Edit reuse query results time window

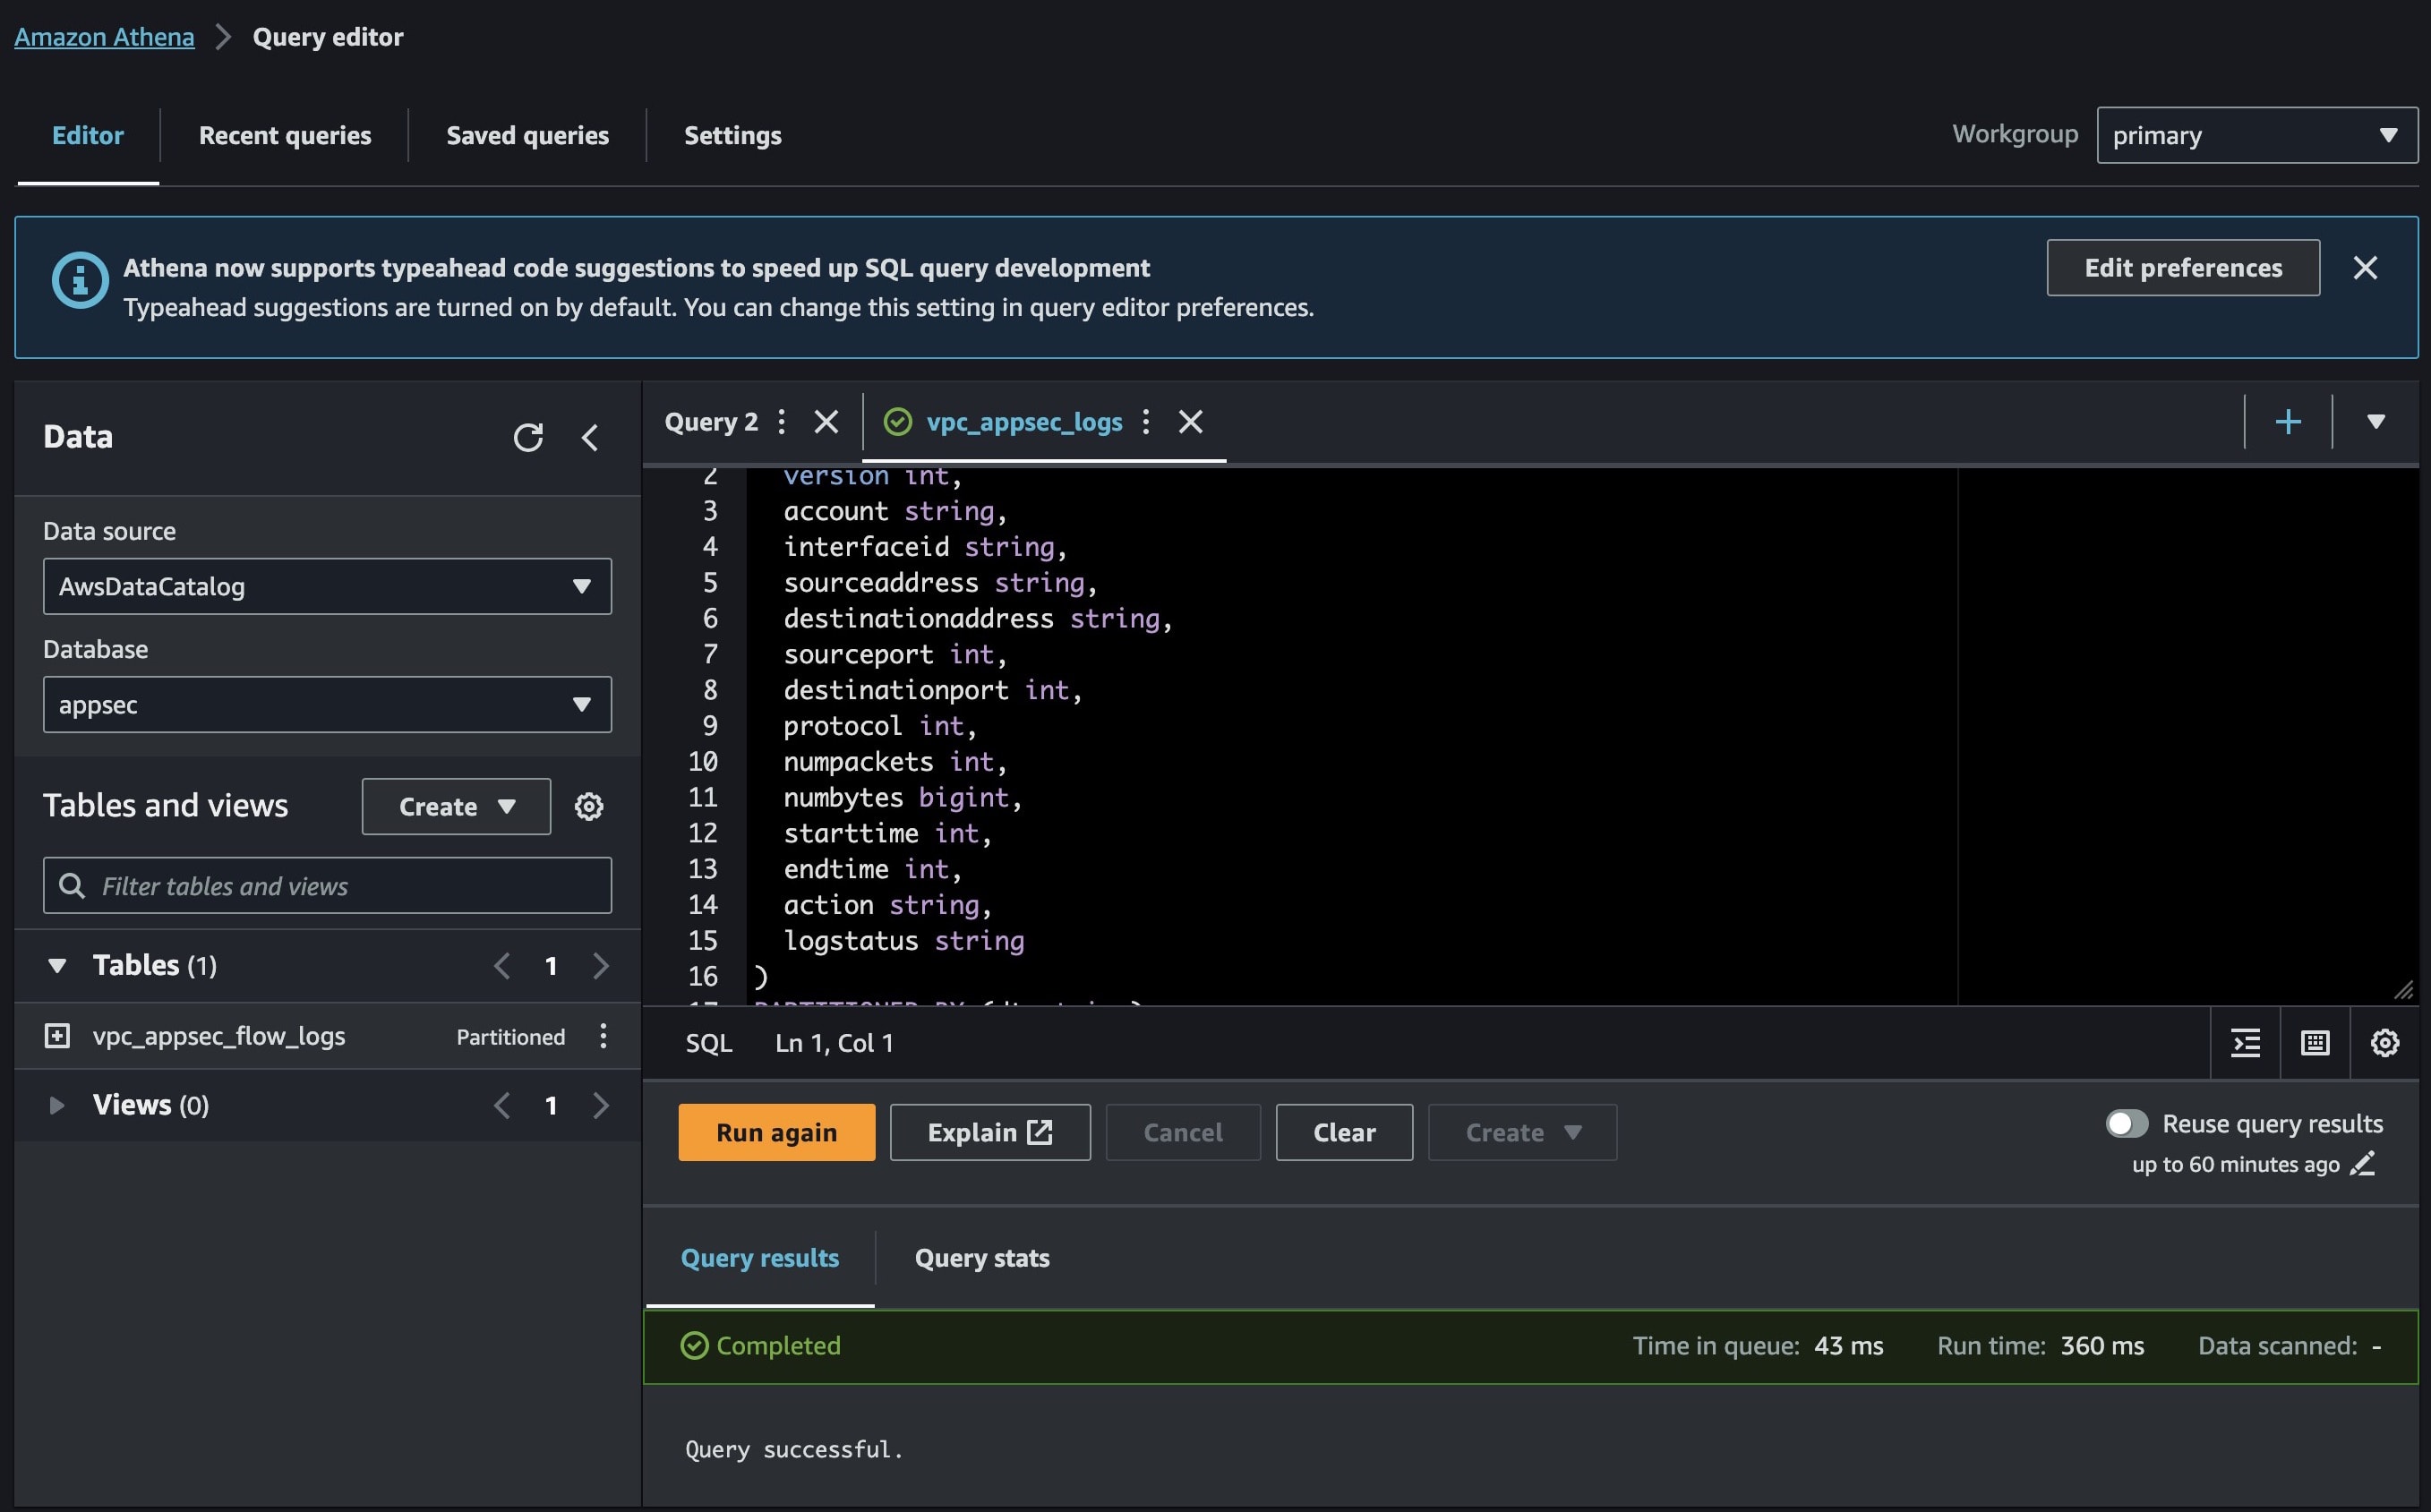[2363, 1164]
